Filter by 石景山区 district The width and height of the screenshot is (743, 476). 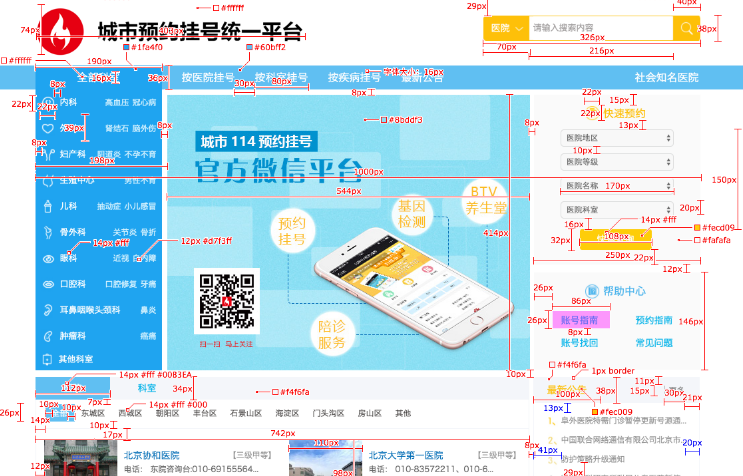[x=246, y=413]
